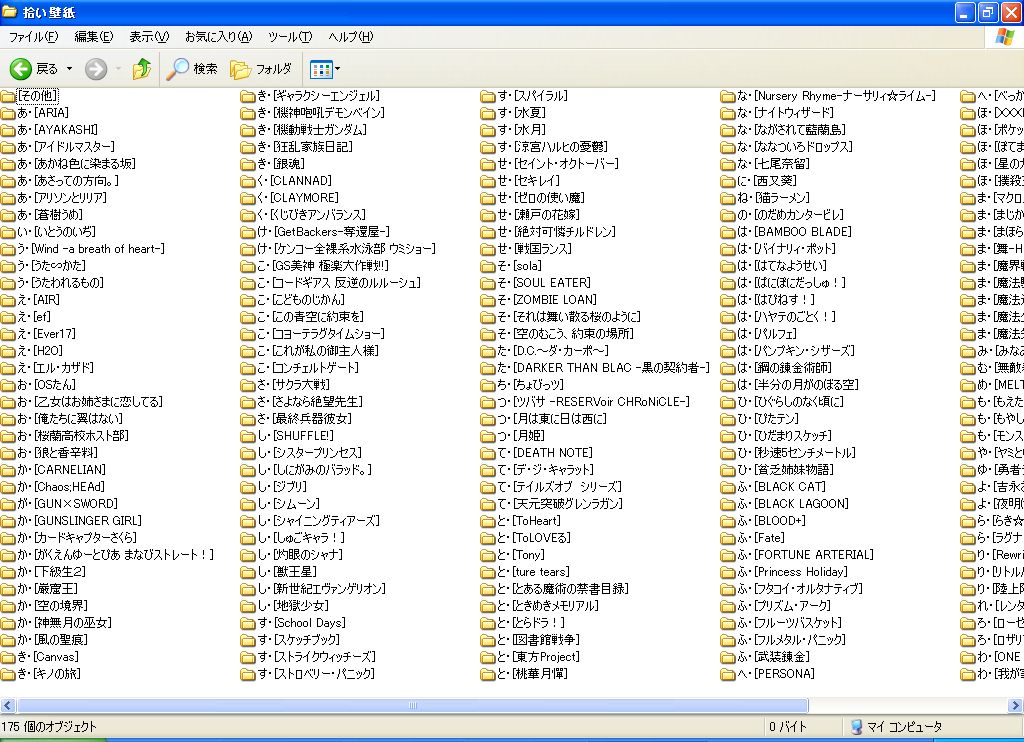
Task: Toggle the フォルダ folders pane button
Action: (261, 69)
